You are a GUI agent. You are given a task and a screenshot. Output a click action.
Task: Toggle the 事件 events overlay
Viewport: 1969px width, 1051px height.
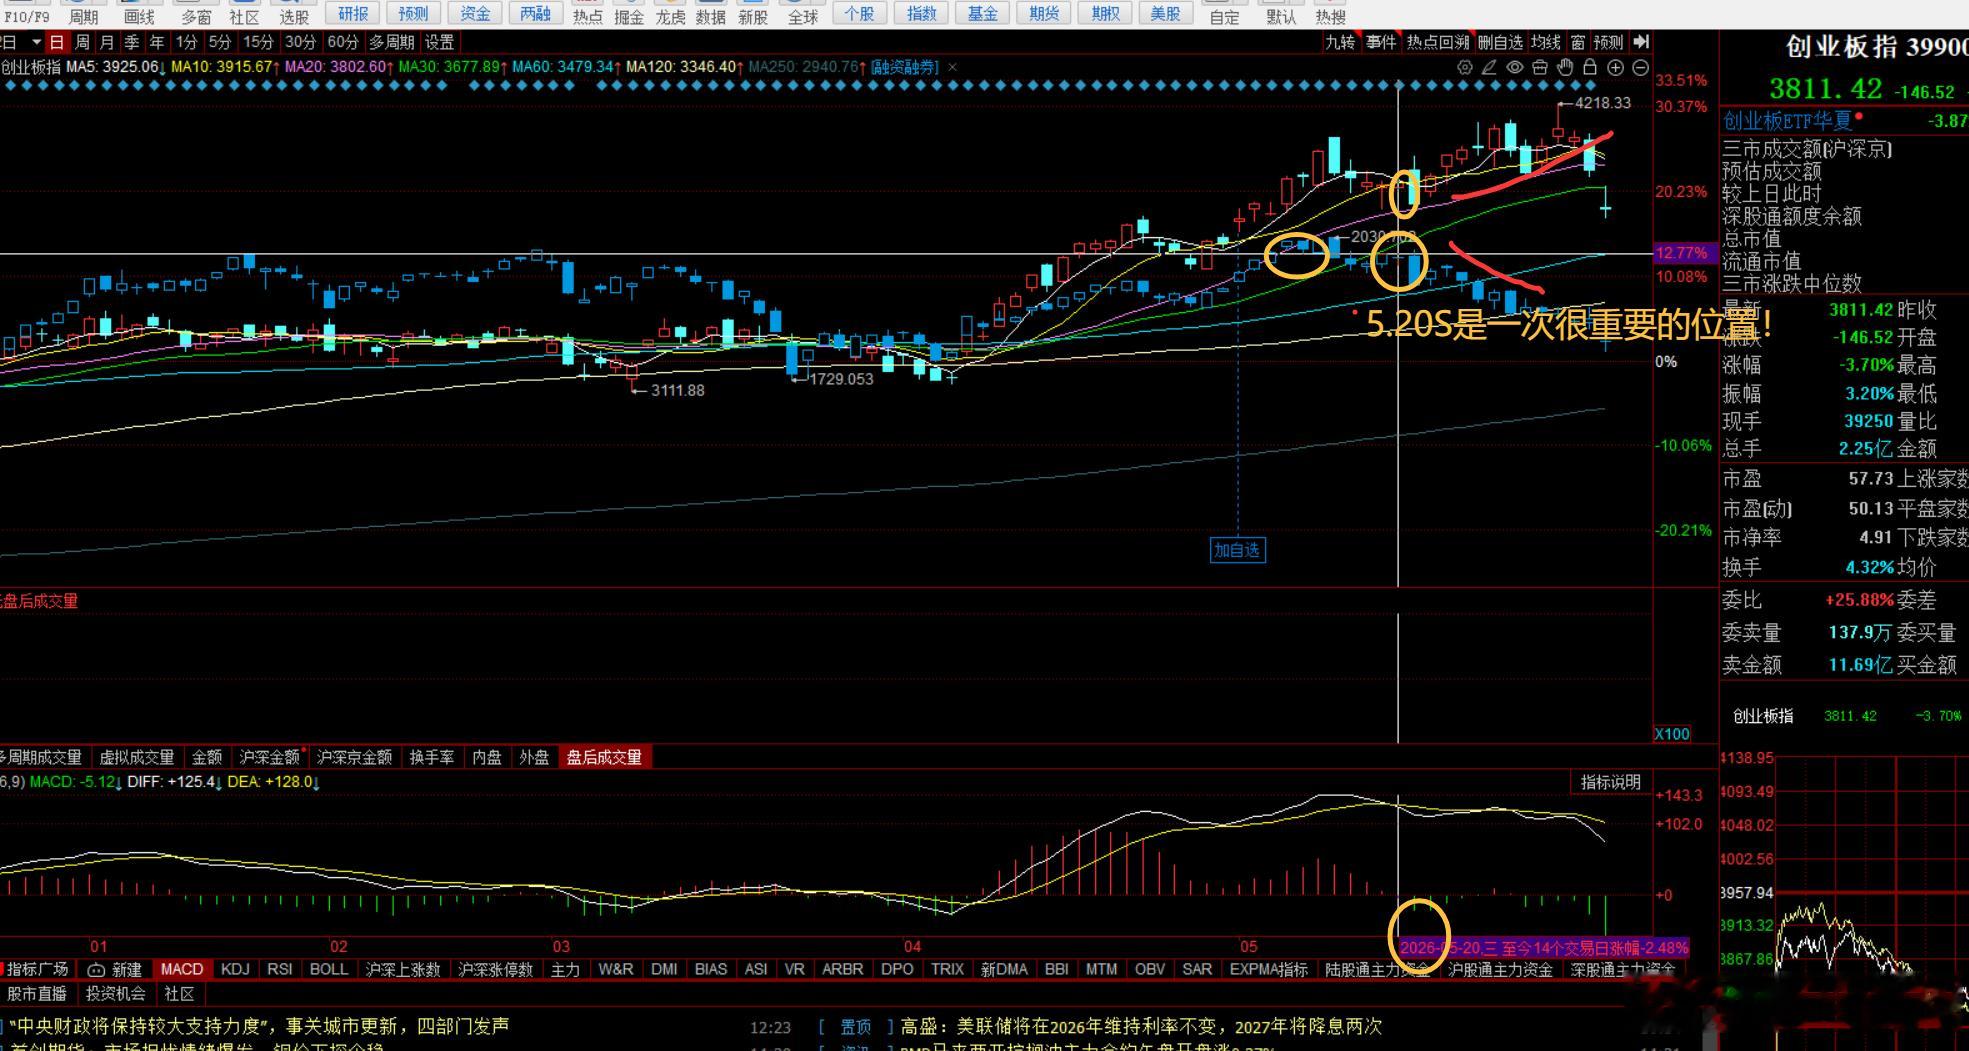[1381, 42]
